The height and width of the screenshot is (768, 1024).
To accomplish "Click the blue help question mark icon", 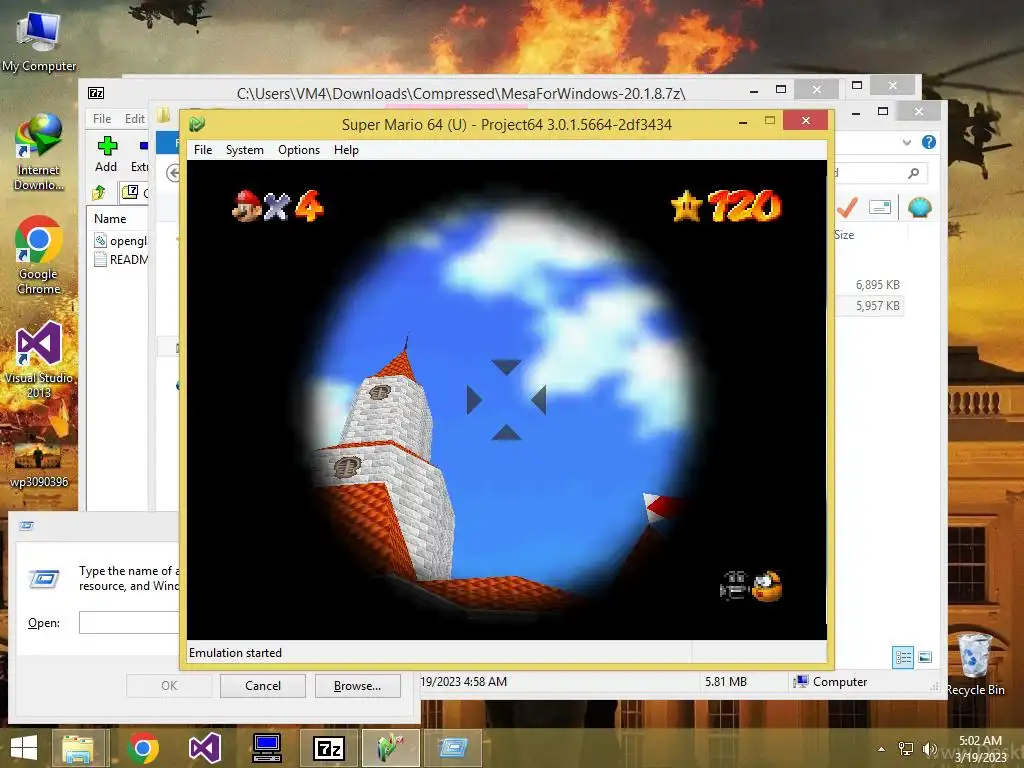I will (x=929, y=142).
